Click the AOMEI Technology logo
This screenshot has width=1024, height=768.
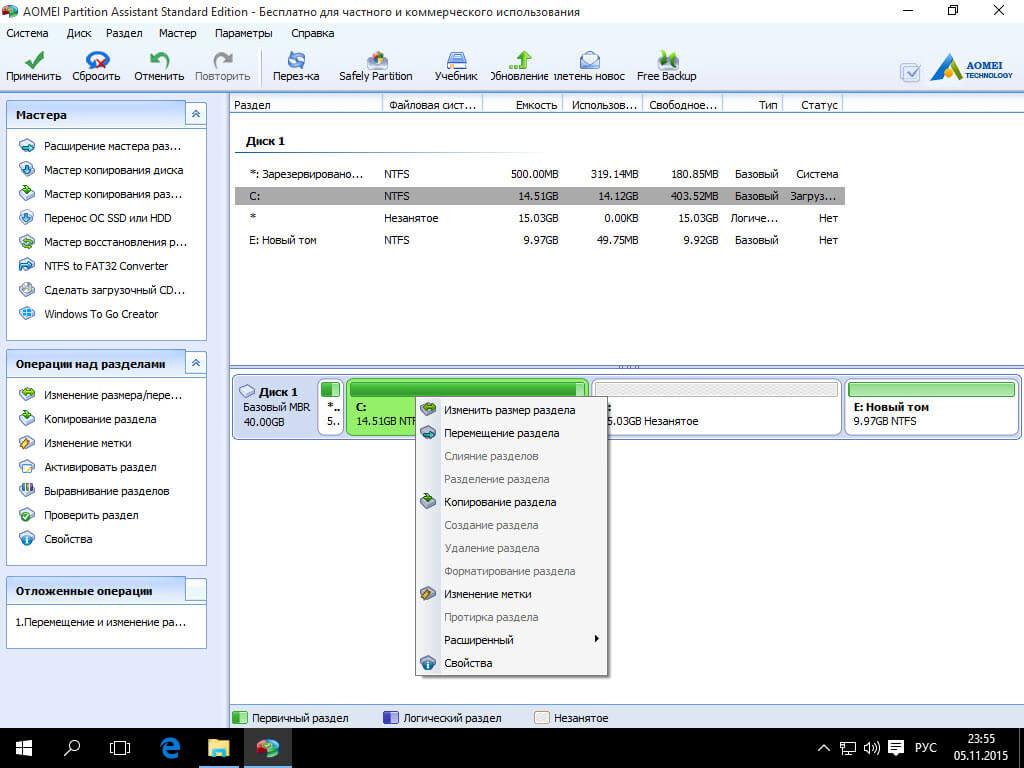click(x=971, y=68)
